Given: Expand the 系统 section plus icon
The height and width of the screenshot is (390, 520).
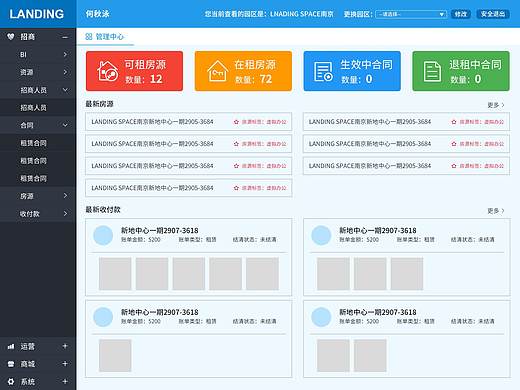Looking at the screenshot, I should point(65,381).
